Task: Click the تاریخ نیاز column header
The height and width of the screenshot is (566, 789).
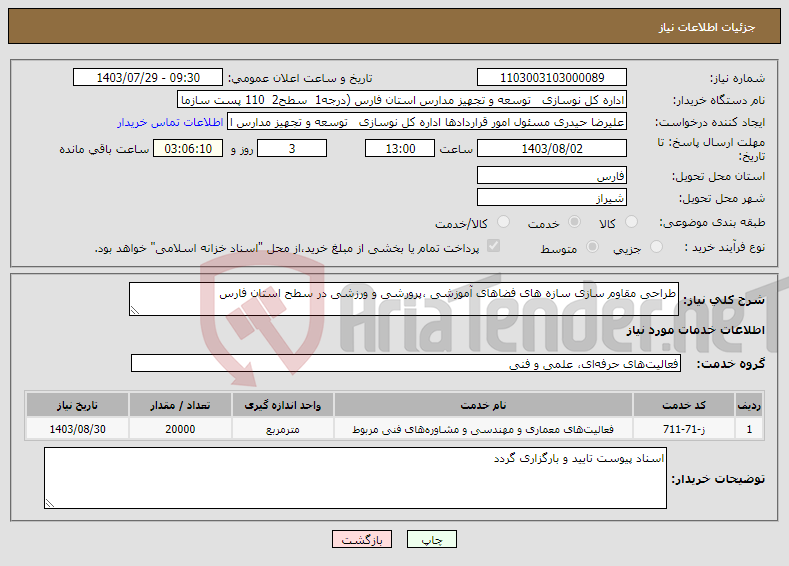Action: point(77,405)
